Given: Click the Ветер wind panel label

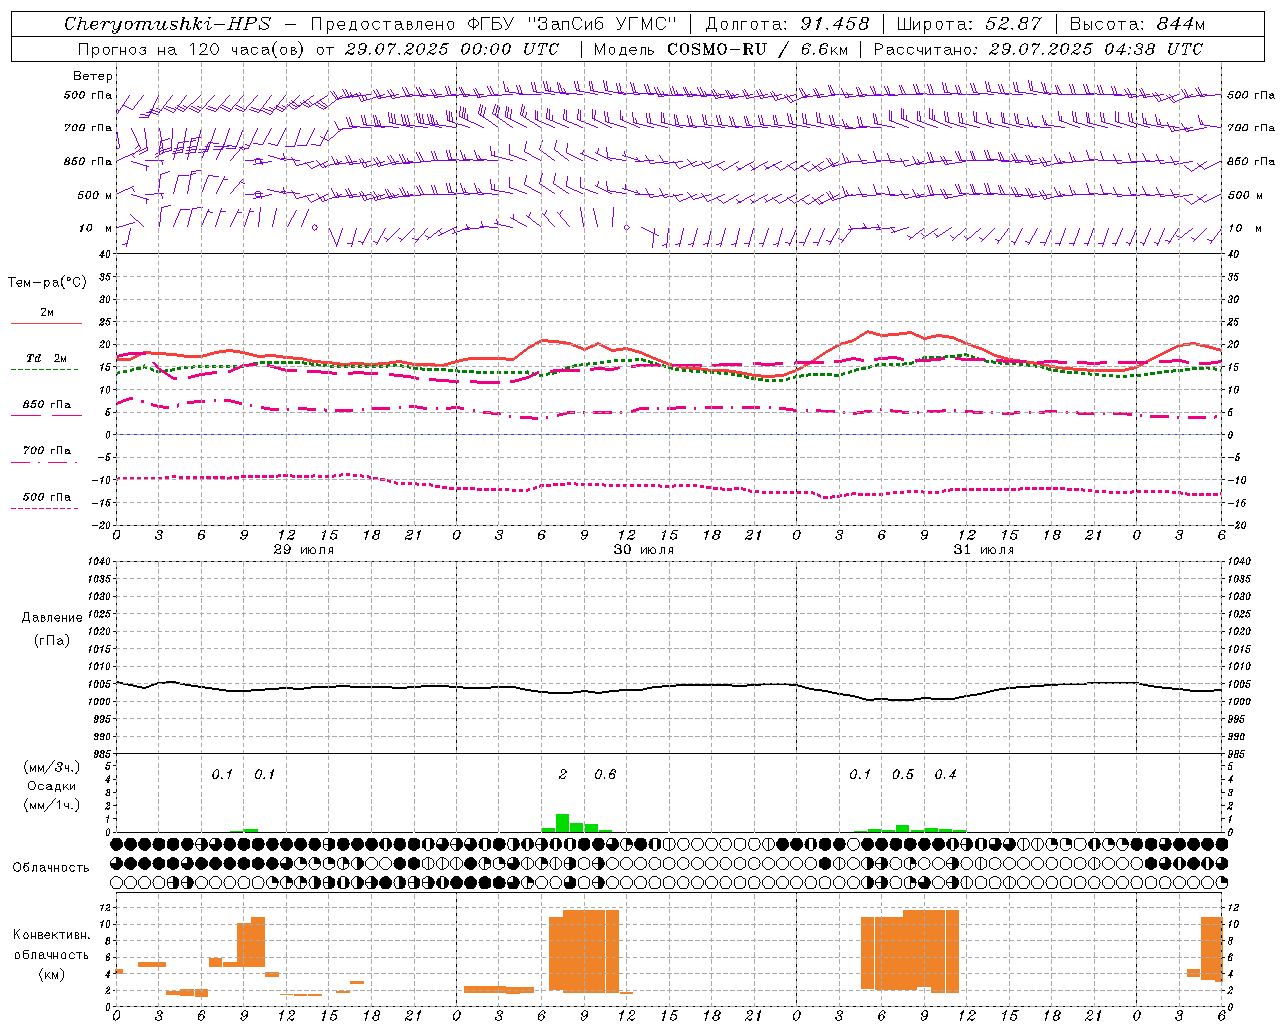Looking at the screenshot, I should (93, 76).
